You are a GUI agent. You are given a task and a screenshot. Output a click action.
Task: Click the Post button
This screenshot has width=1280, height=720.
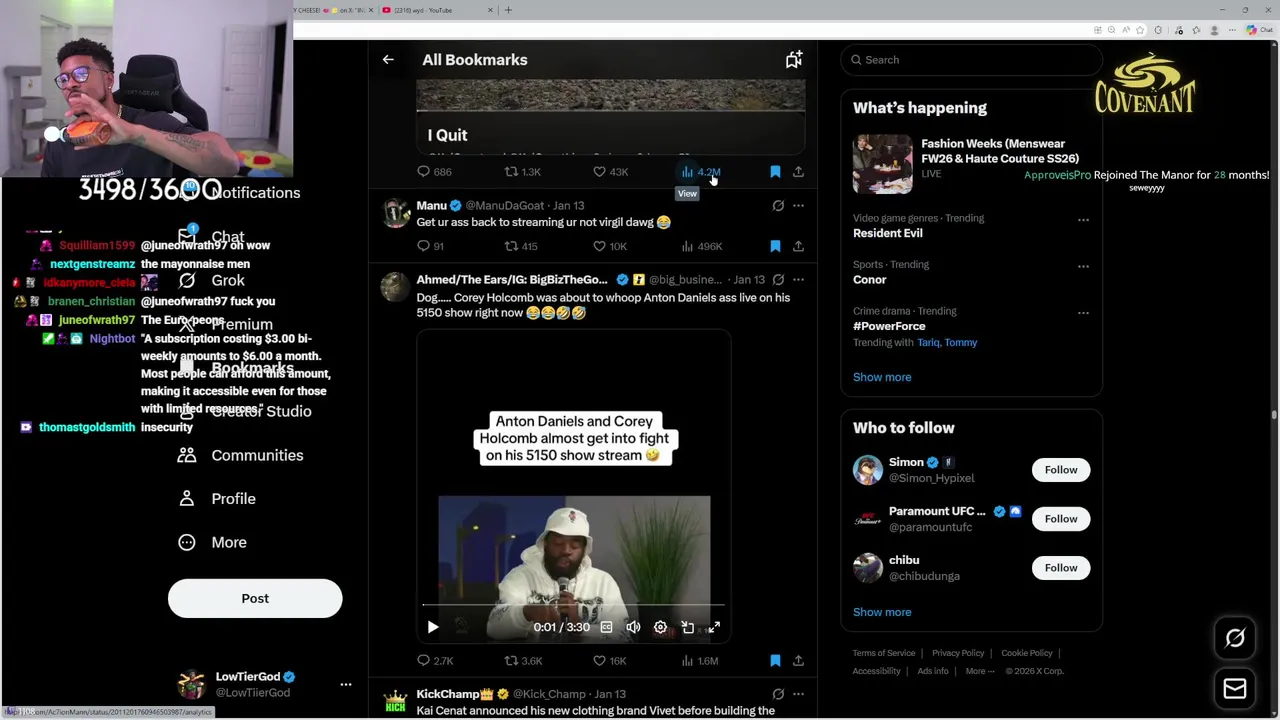point(255,598)
